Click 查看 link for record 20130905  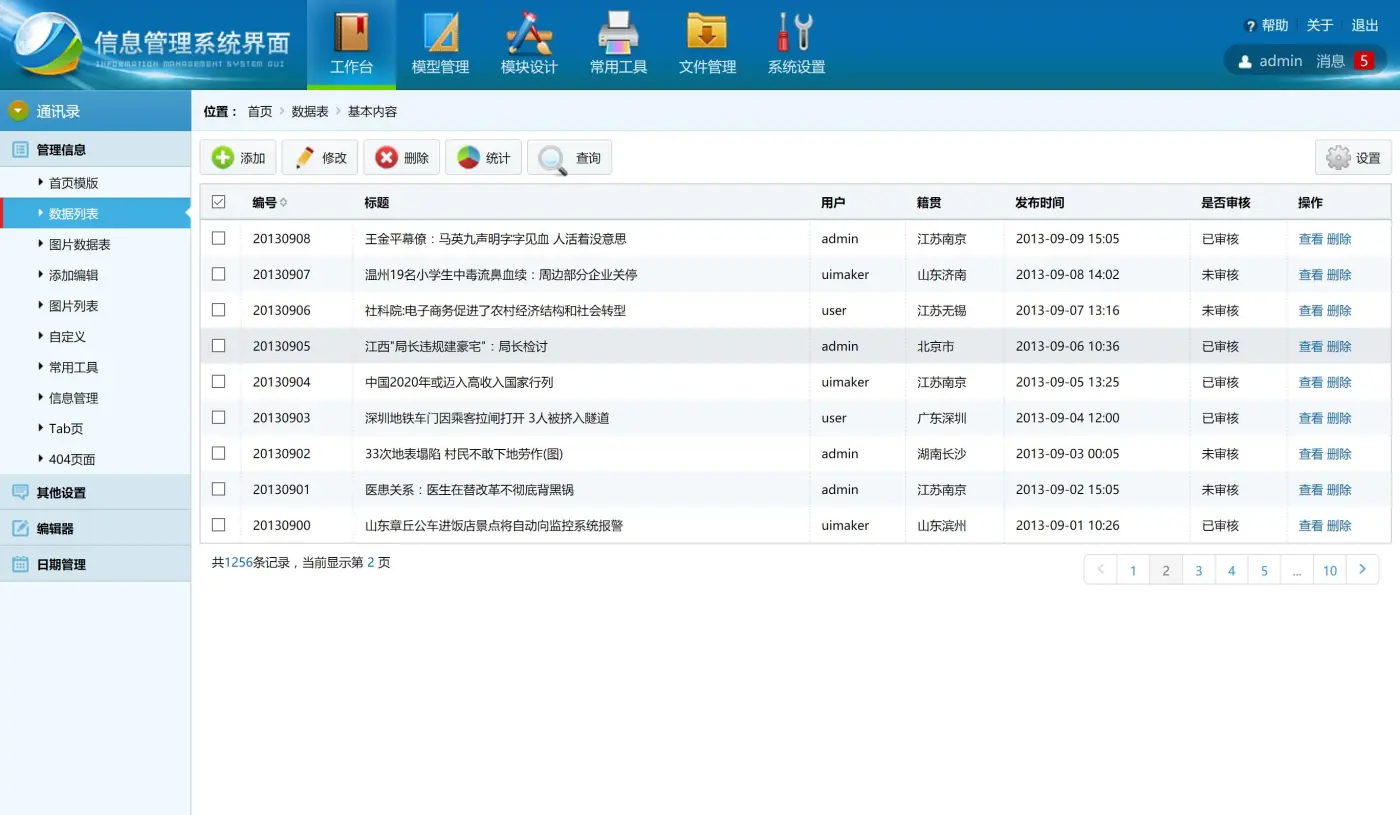click(1310, 347)
